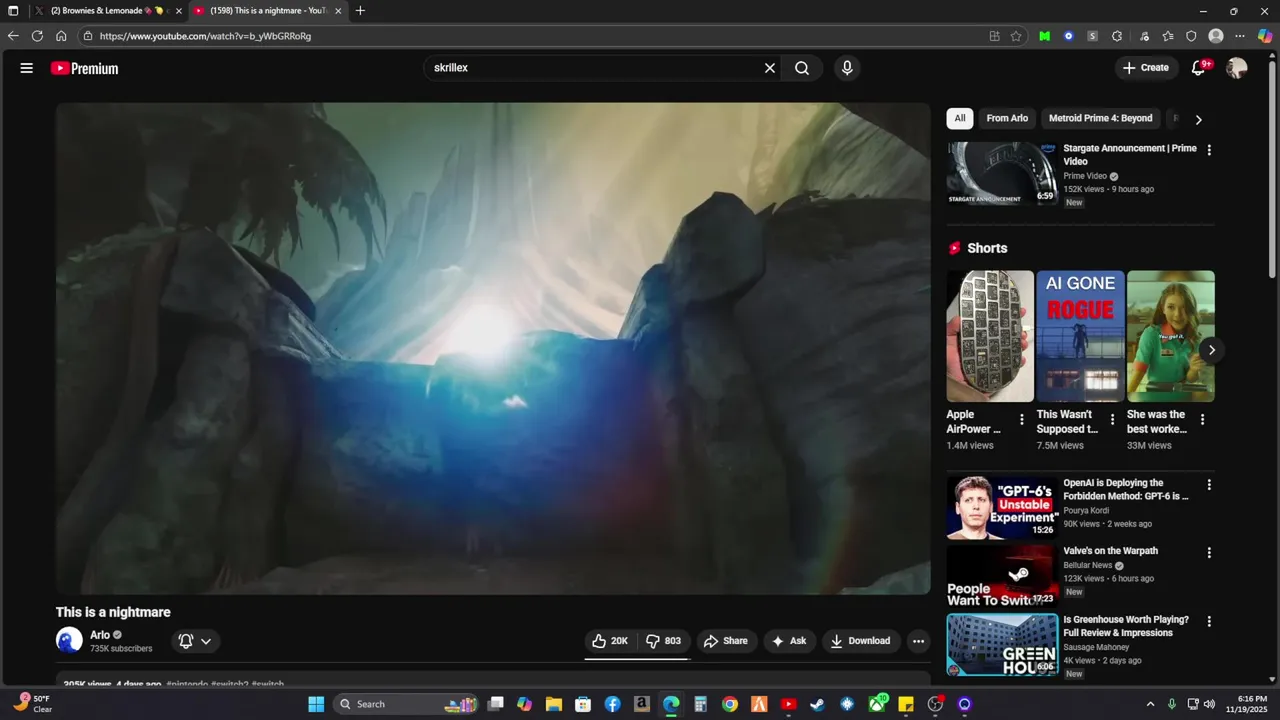Image resolution: width=1280 pixels, height=720 pixels.
Task: Open a new browser tab
Action: [360, 11]
